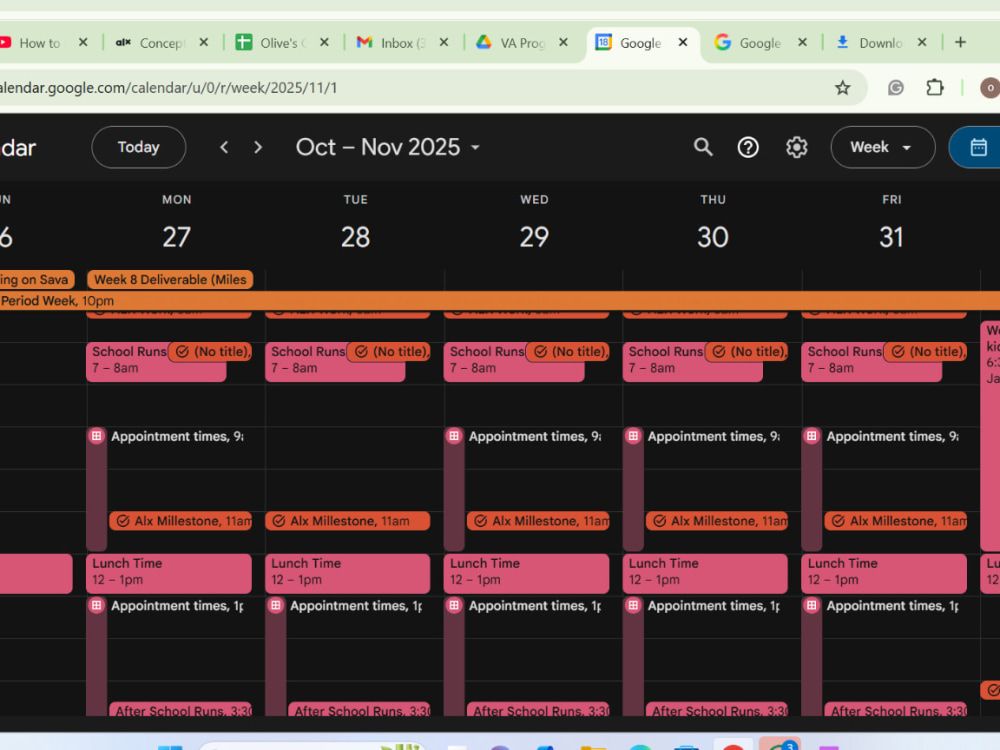Open Tuesday's 1pm Appointment times schedule icon
Image resolution: width=1000 pixels, height=750 pixels.
276,605
